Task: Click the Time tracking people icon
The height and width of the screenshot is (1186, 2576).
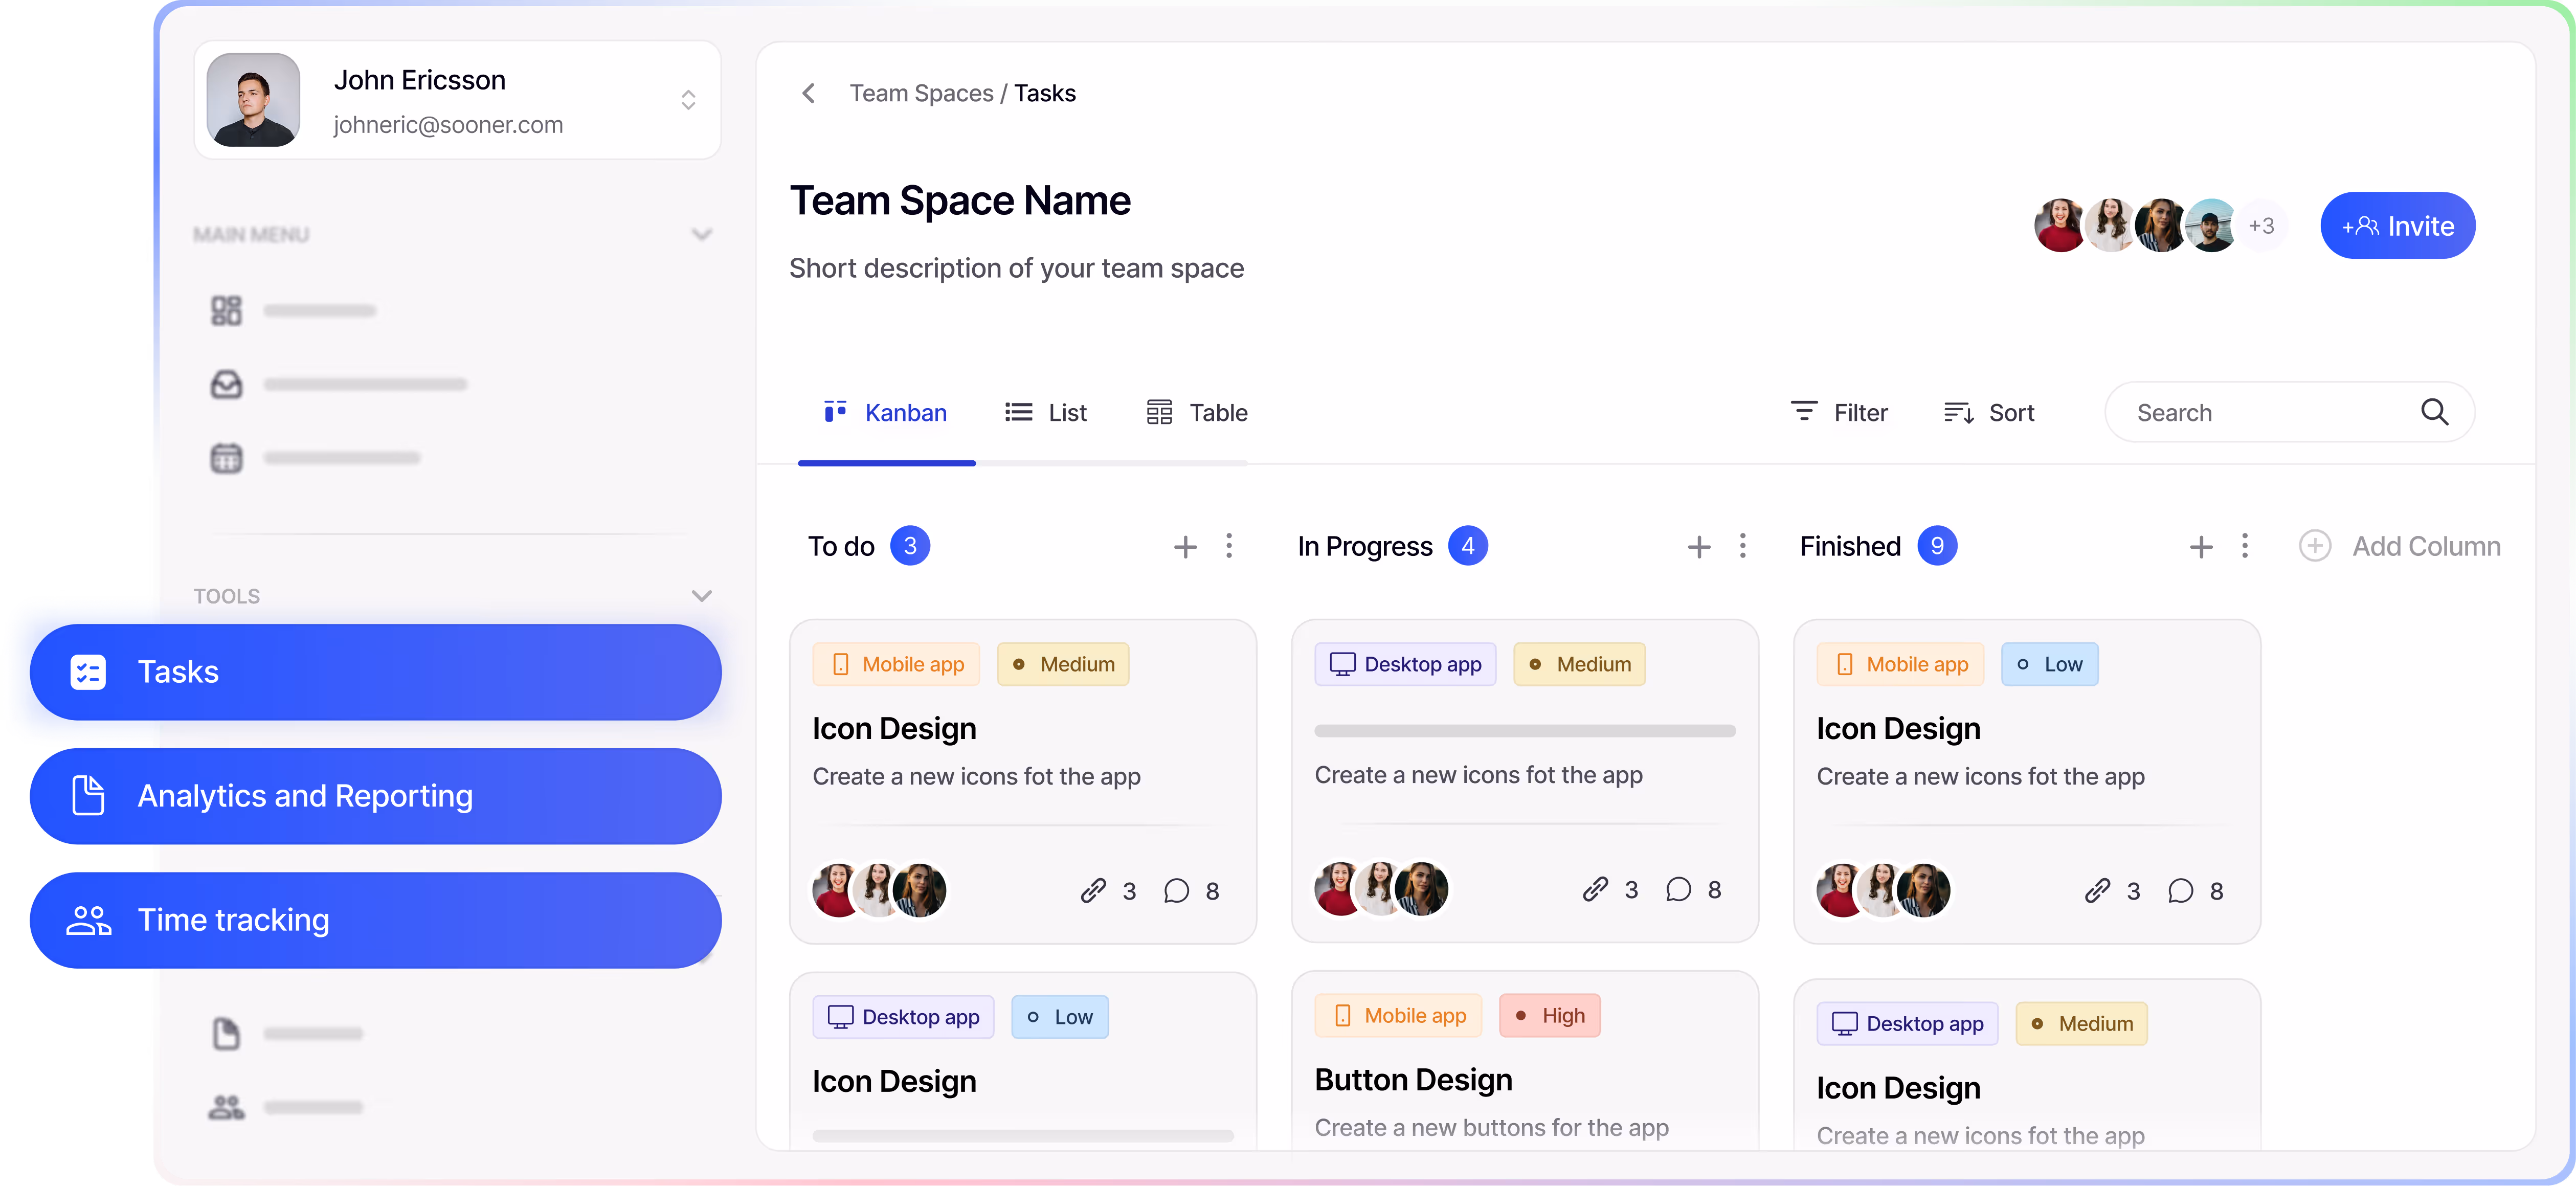Action: (x=88, y=920)
